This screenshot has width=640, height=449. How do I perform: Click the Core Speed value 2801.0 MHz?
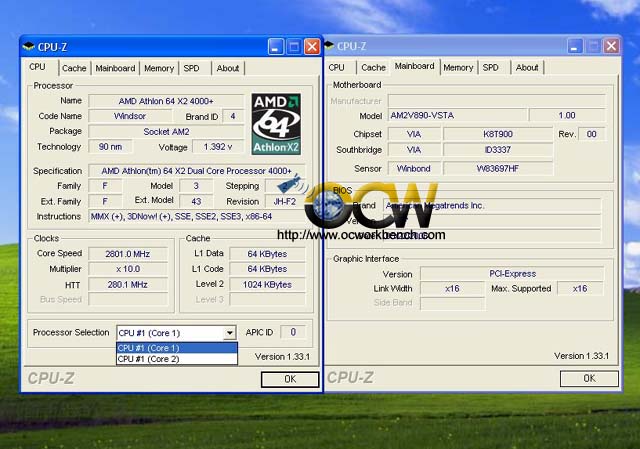click(x=128, y=254)
